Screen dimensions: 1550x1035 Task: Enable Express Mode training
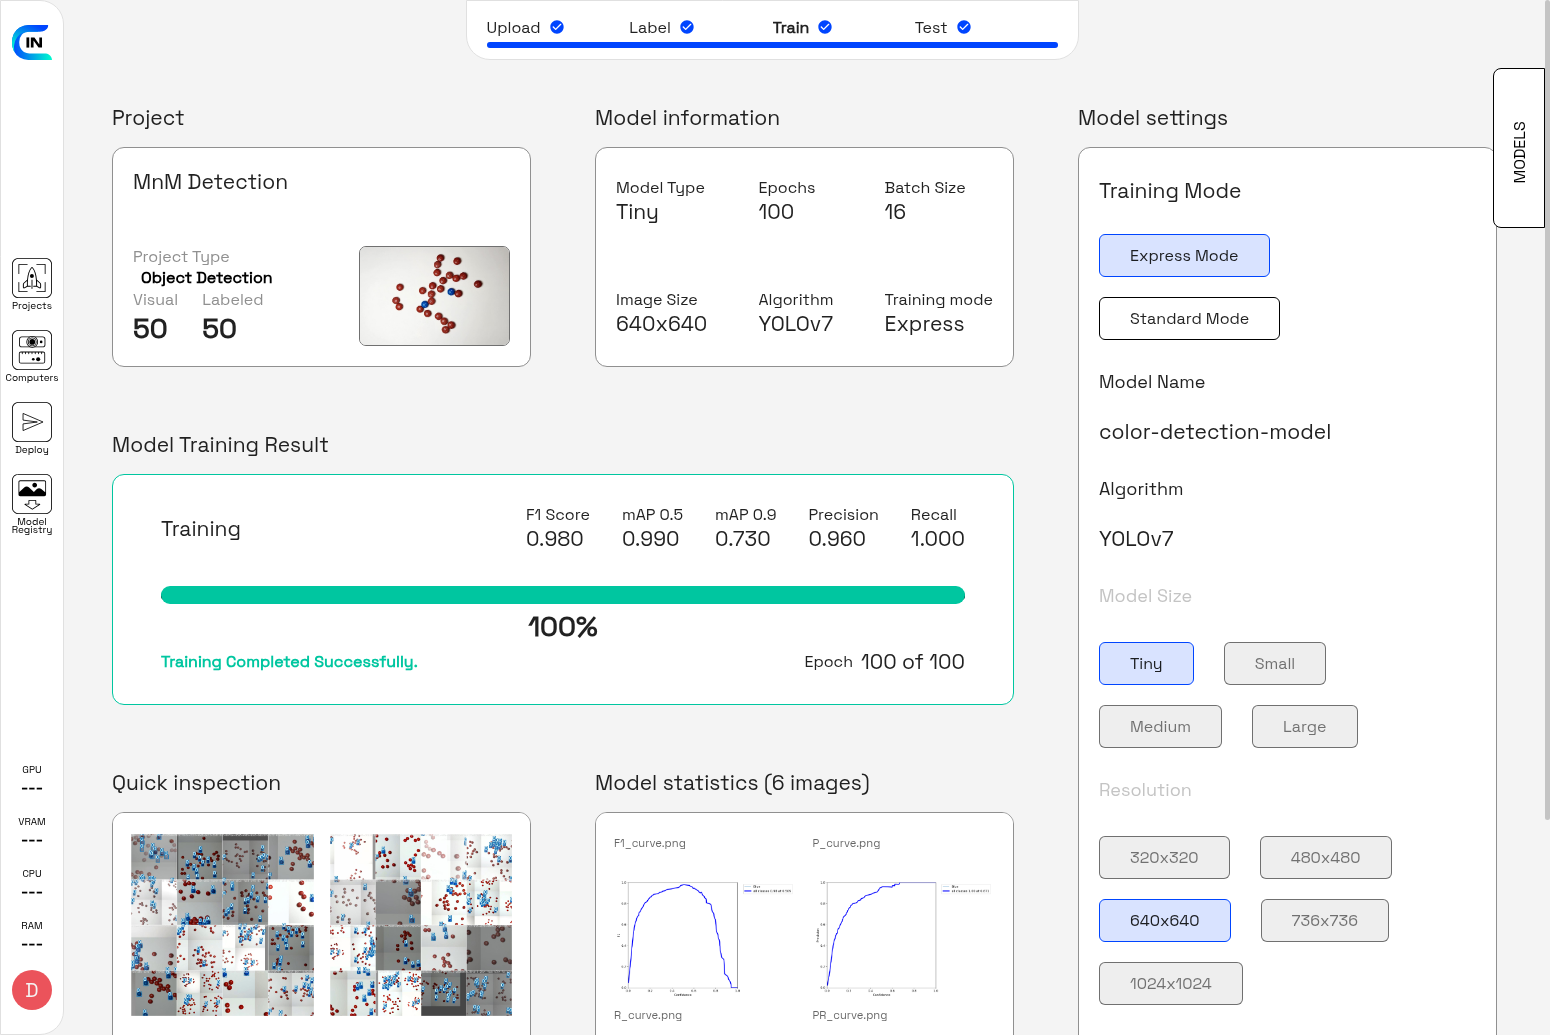click(1183, 255)
